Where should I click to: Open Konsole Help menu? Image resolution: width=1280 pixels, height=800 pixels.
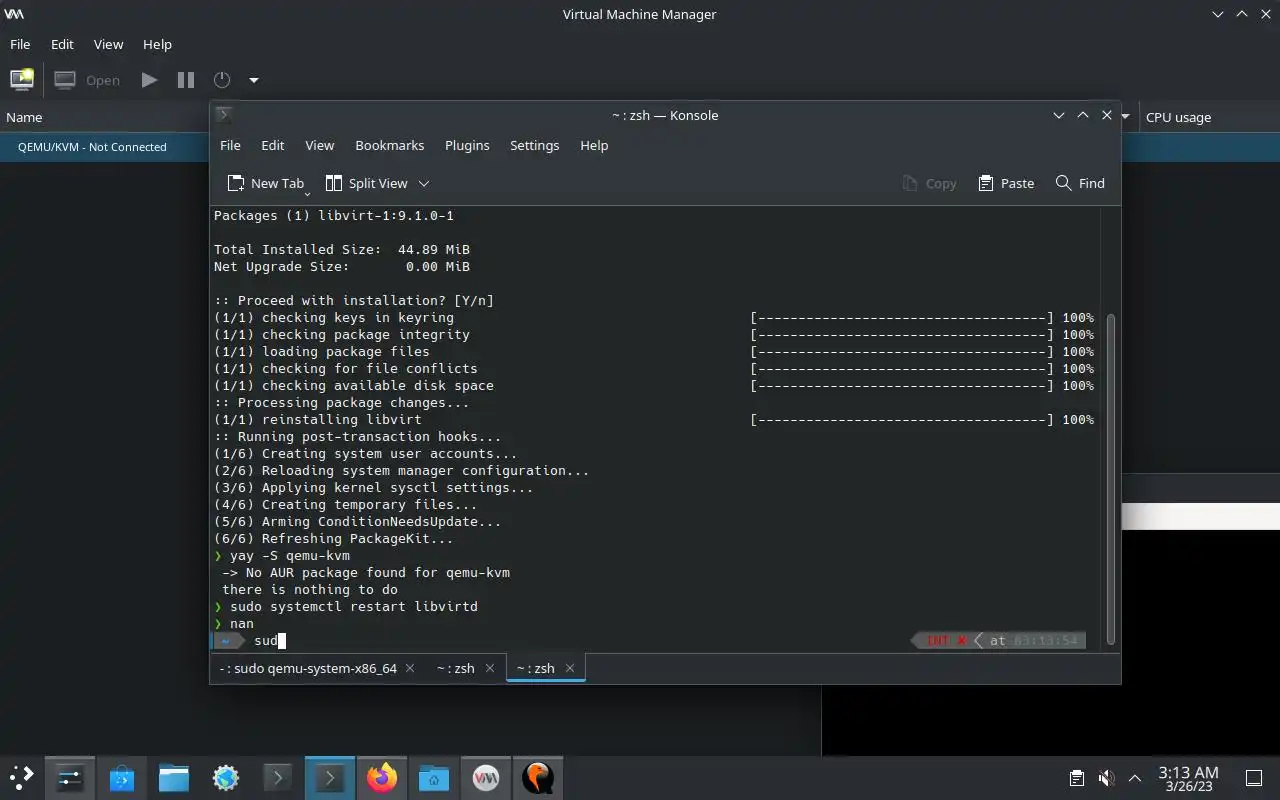click(x=594, y=145)
